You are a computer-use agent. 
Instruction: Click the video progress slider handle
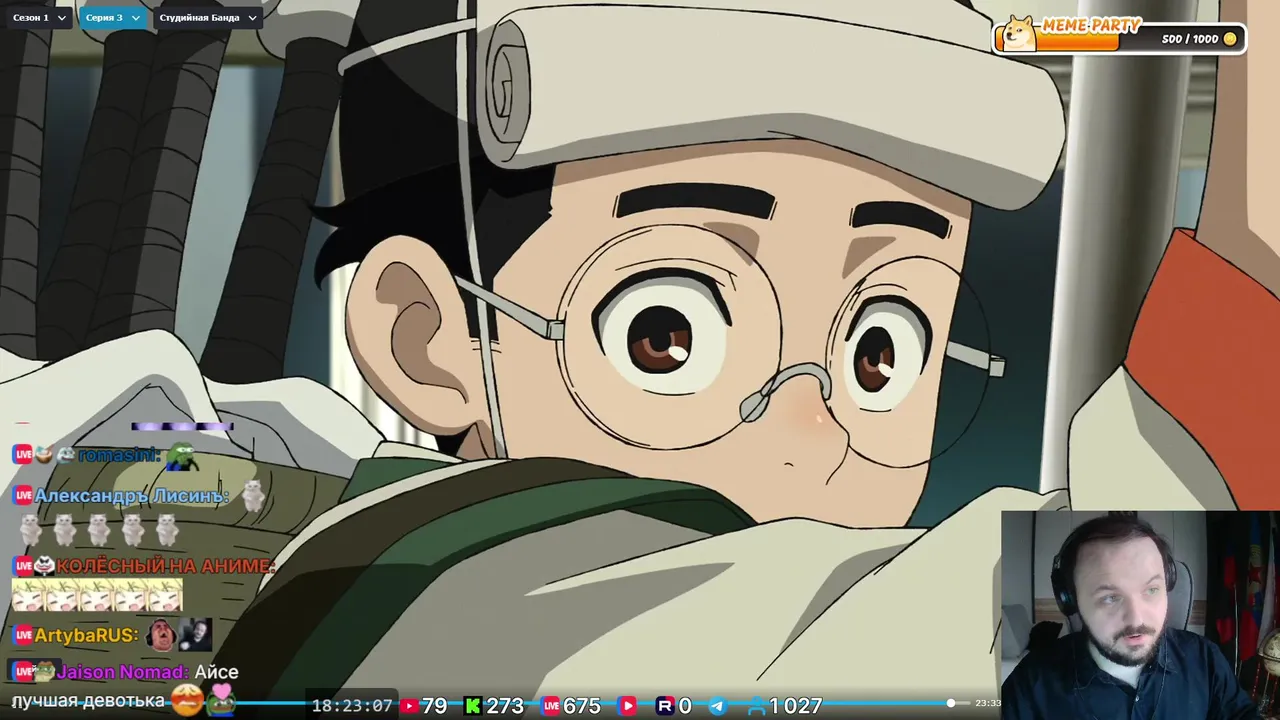click(951, 703)
